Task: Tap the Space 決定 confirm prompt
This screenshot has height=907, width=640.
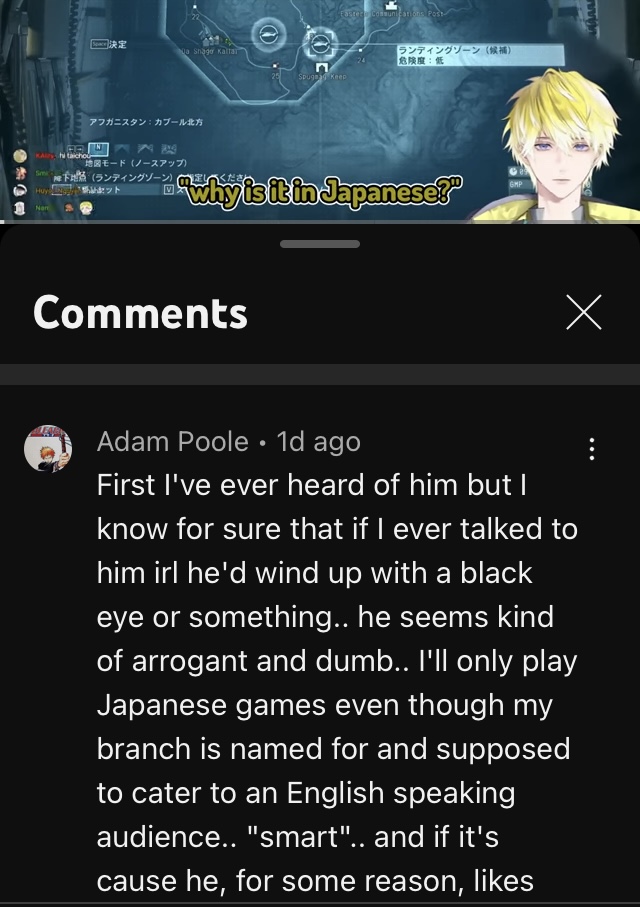Action: point(109,44)
